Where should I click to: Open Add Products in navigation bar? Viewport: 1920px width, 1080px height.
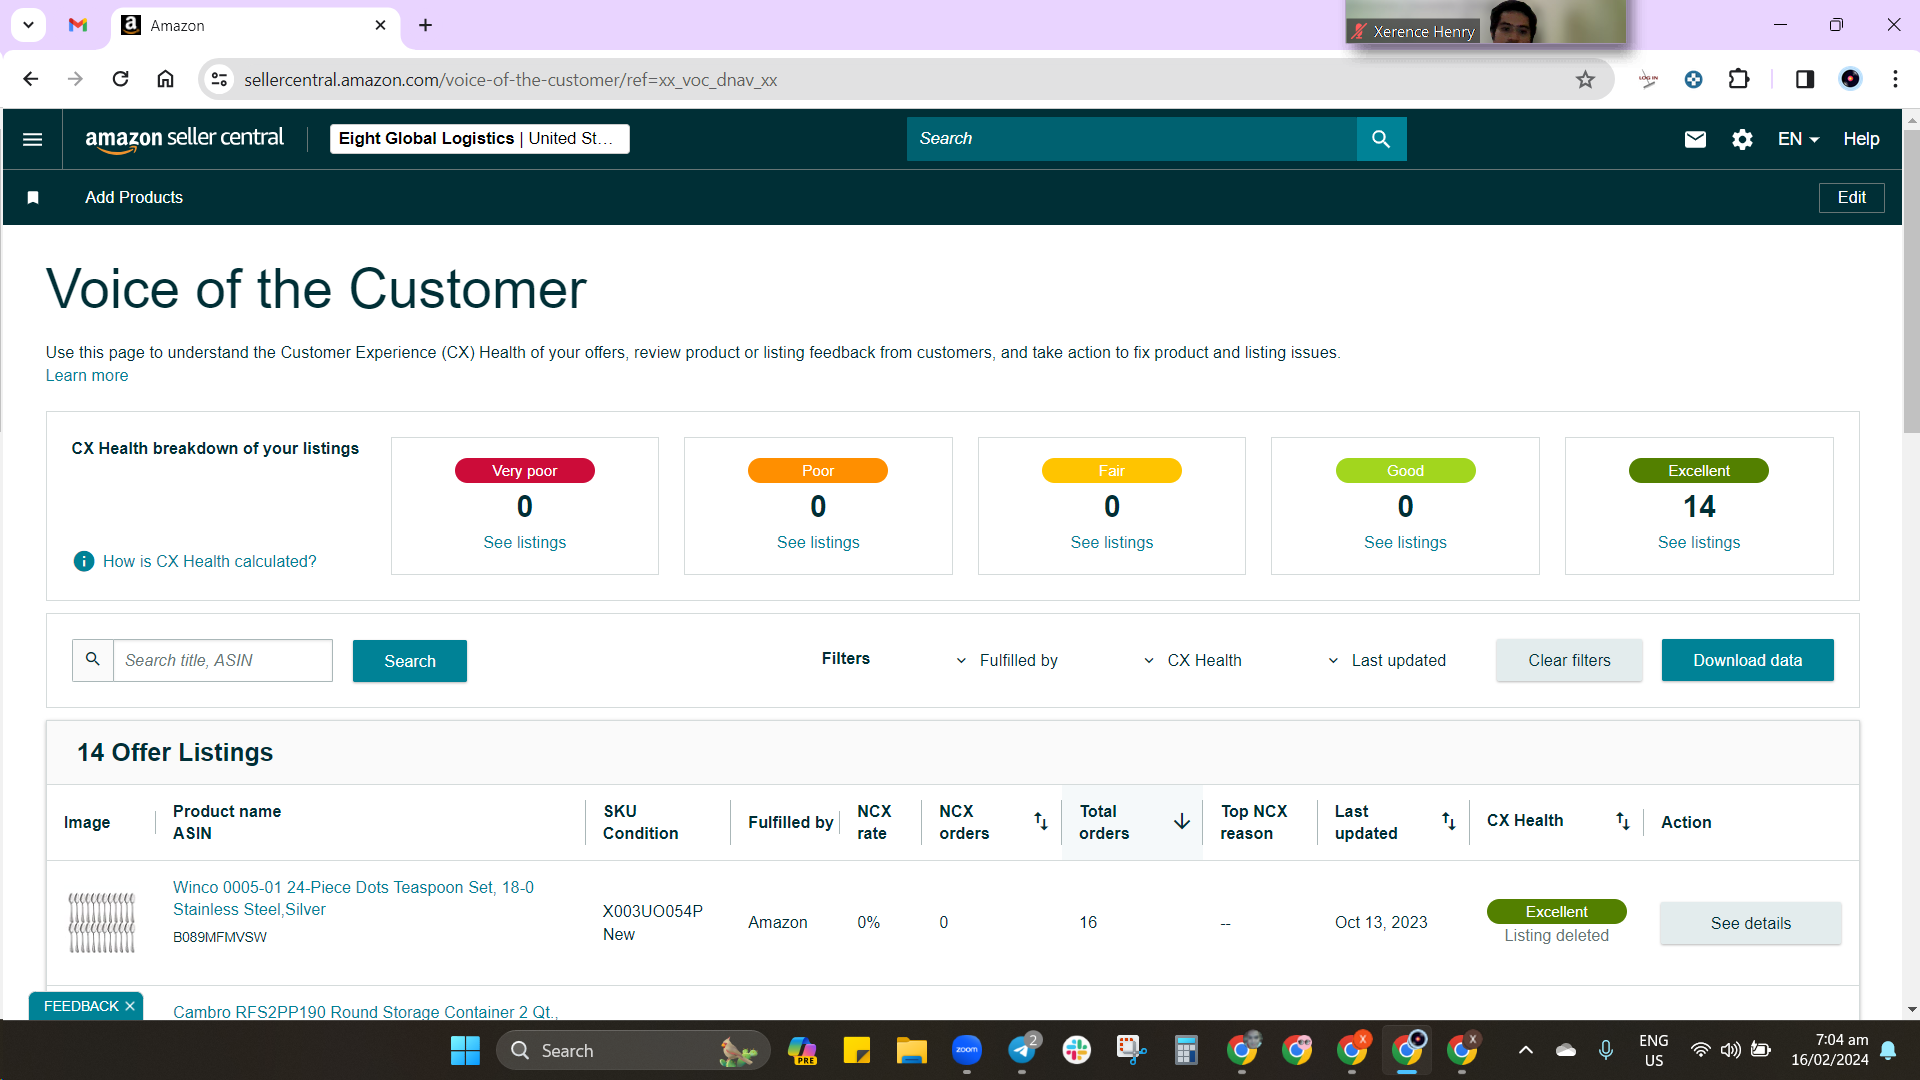pyautogui.click(x=134, y=198)
